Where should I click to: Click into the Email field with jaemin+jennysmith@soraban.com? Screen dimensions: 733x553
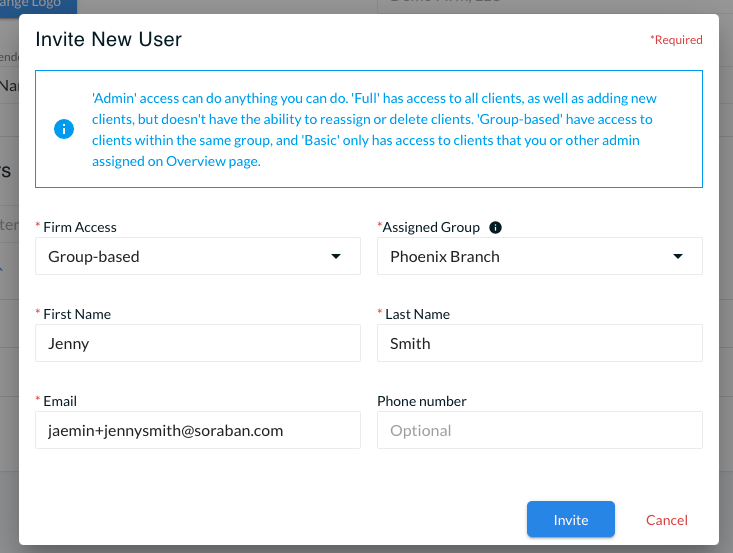click(x=198, y=430)
